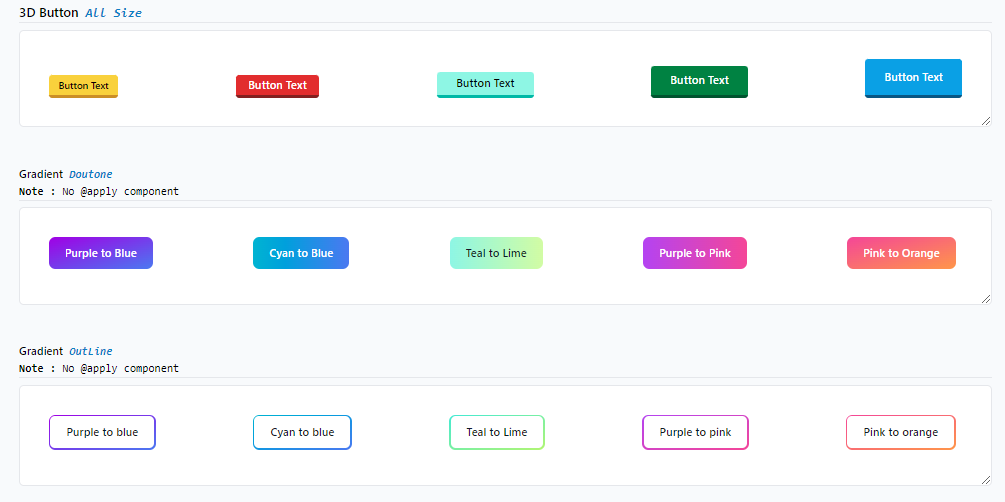This screenshot has width=1005, height=502.
Task: Select the outlined Teal to Lime button
Action: pos(496,432)
